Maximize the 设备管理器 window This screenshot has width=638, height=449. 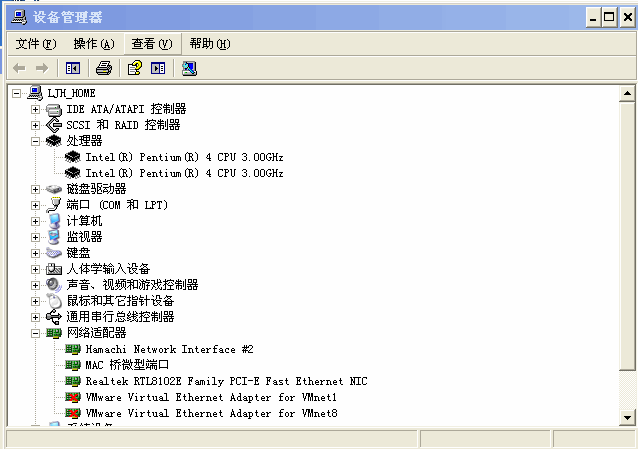pos(609,18)
